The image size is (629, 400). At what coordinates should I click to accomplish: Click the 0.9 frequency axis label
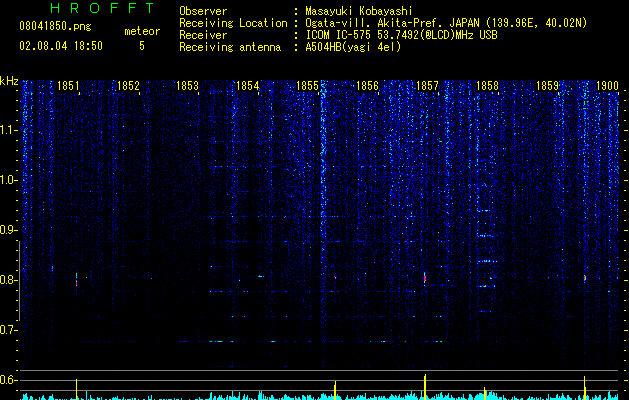(8, 230)
